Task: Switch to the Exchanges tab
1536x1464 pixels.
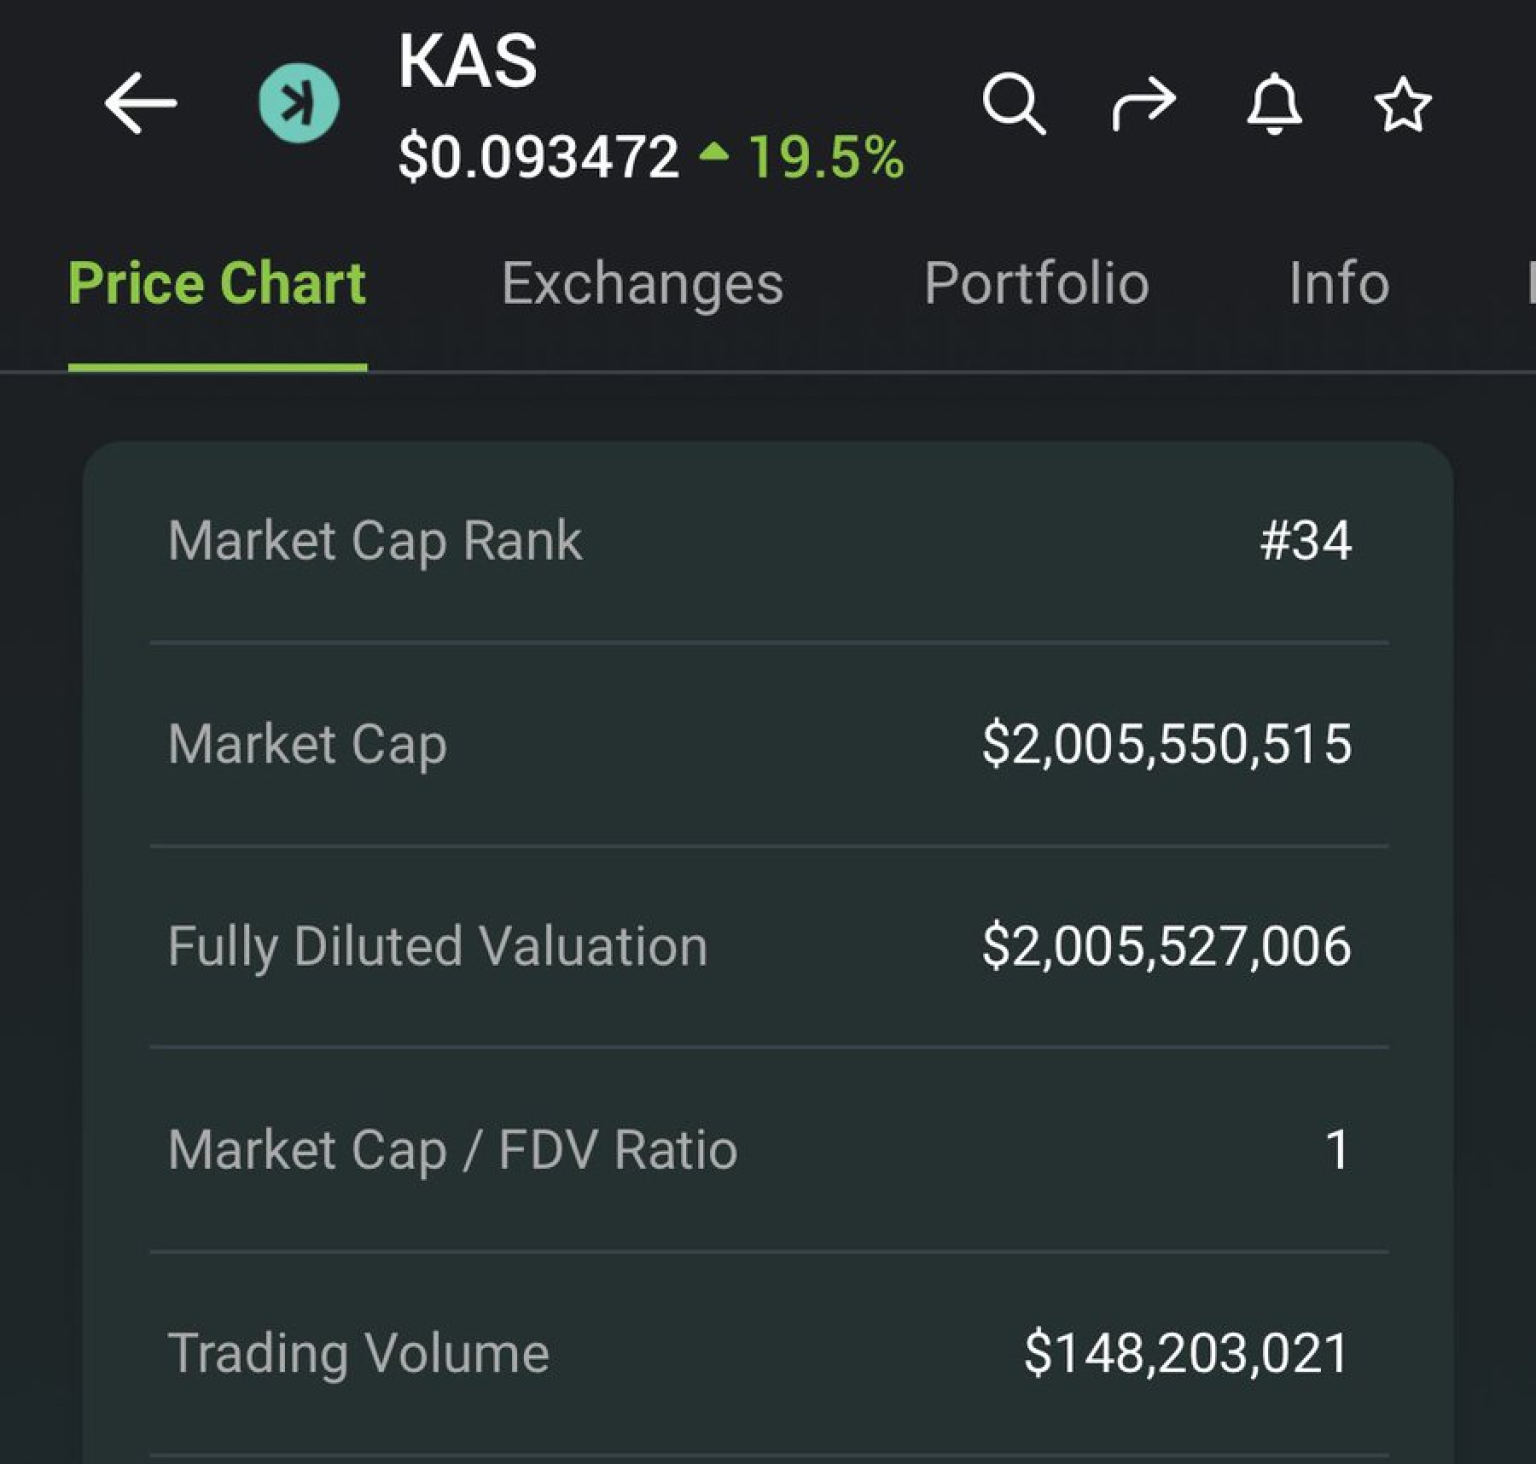Action: tap(644, 282)
